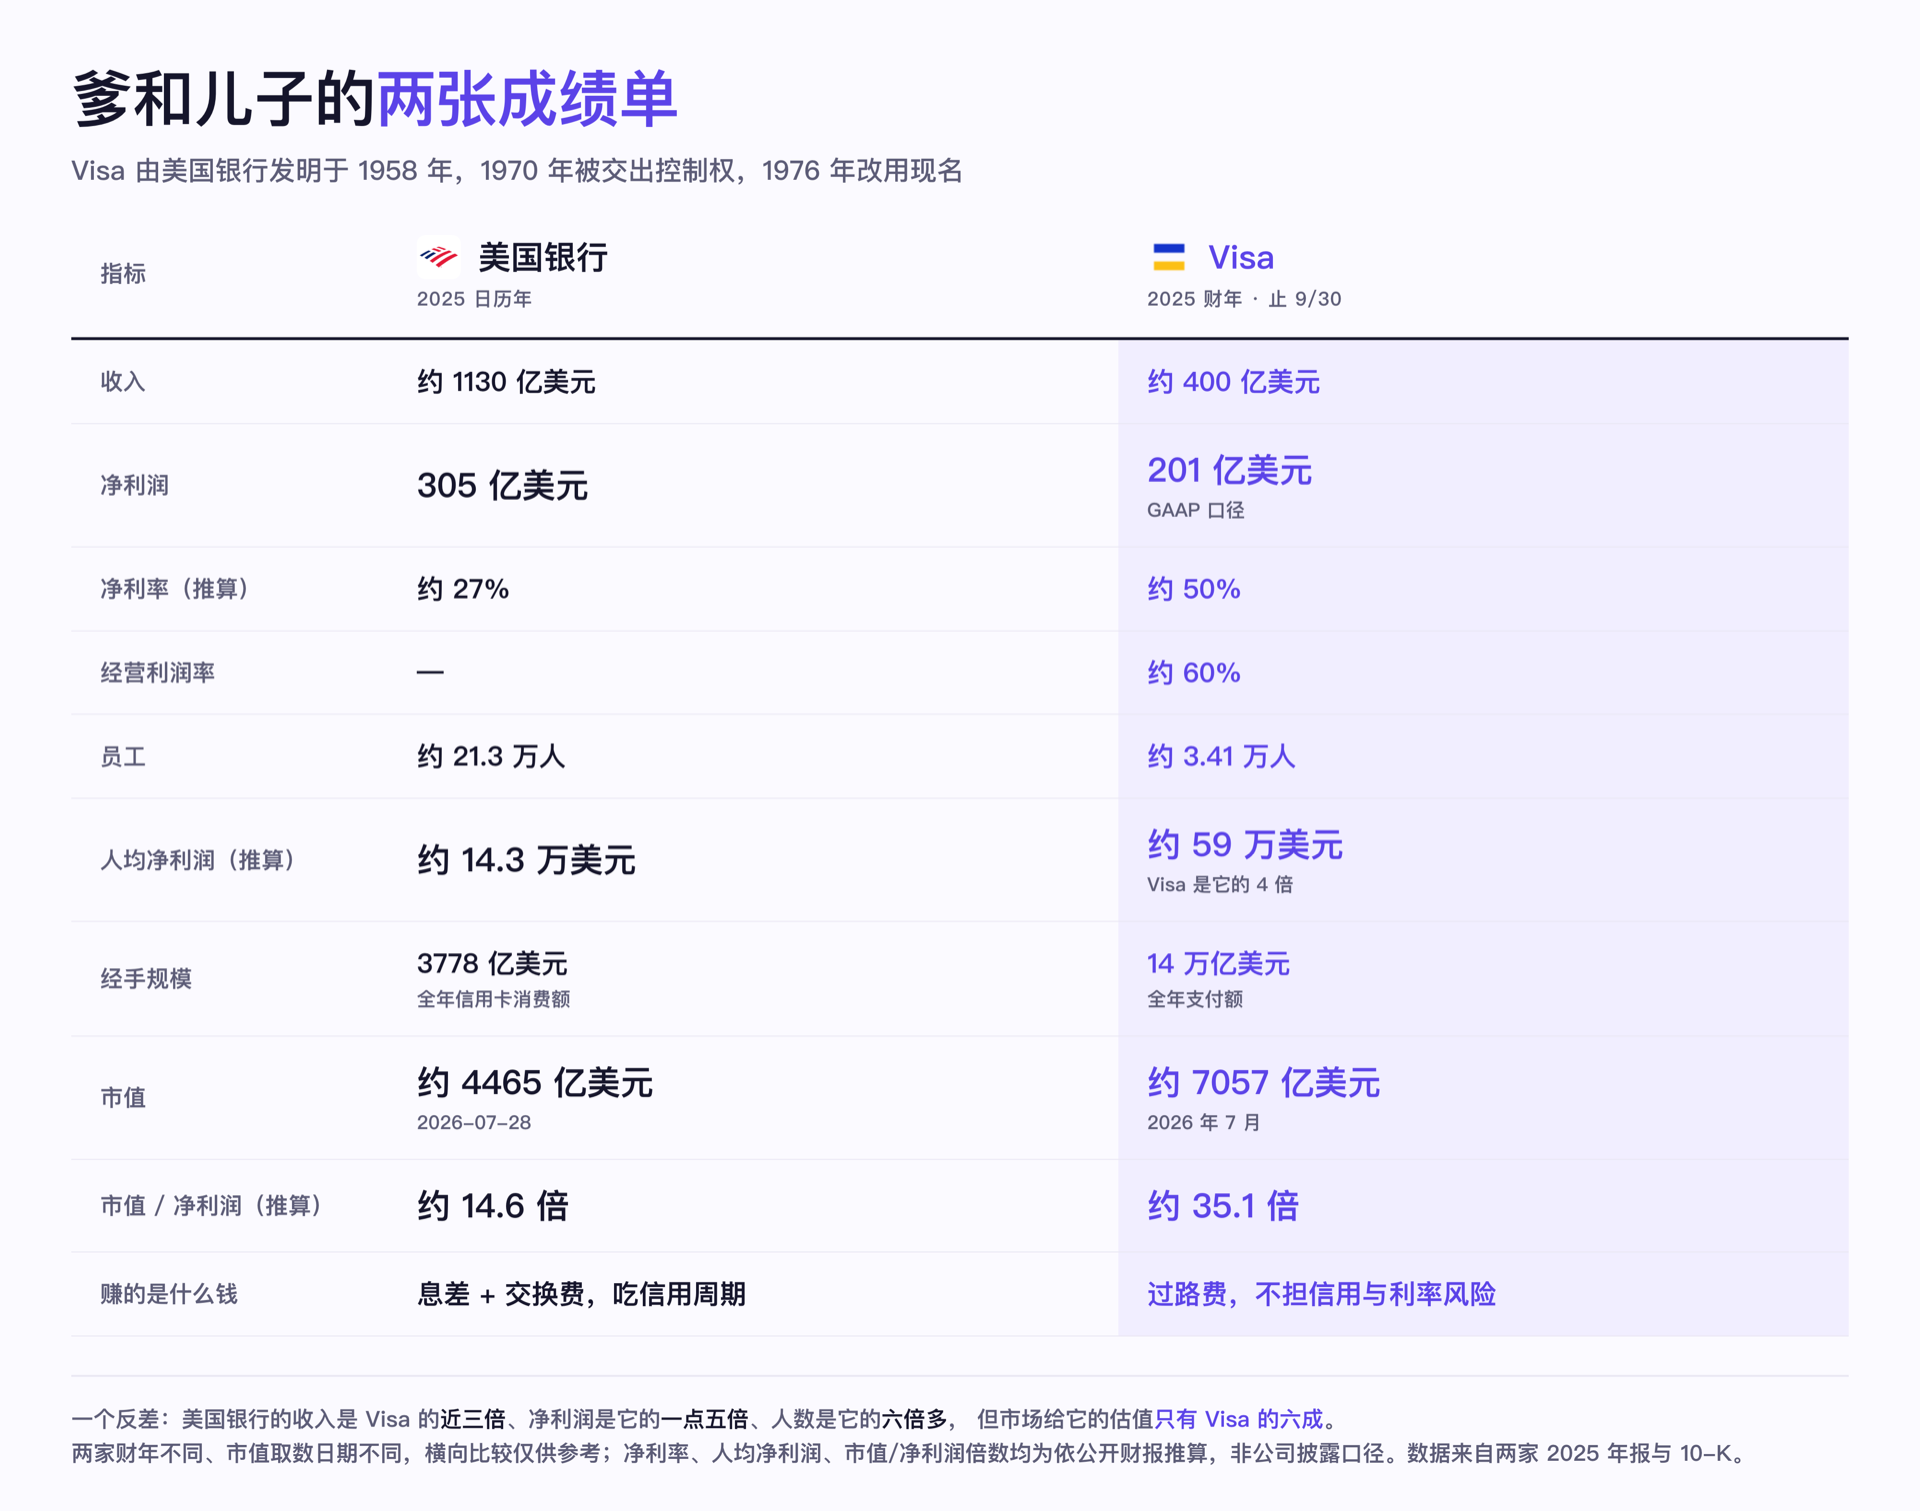Click the bold 近三倍 footnote phrase
The image size is (1920, 1511).
coord(473,1419)
